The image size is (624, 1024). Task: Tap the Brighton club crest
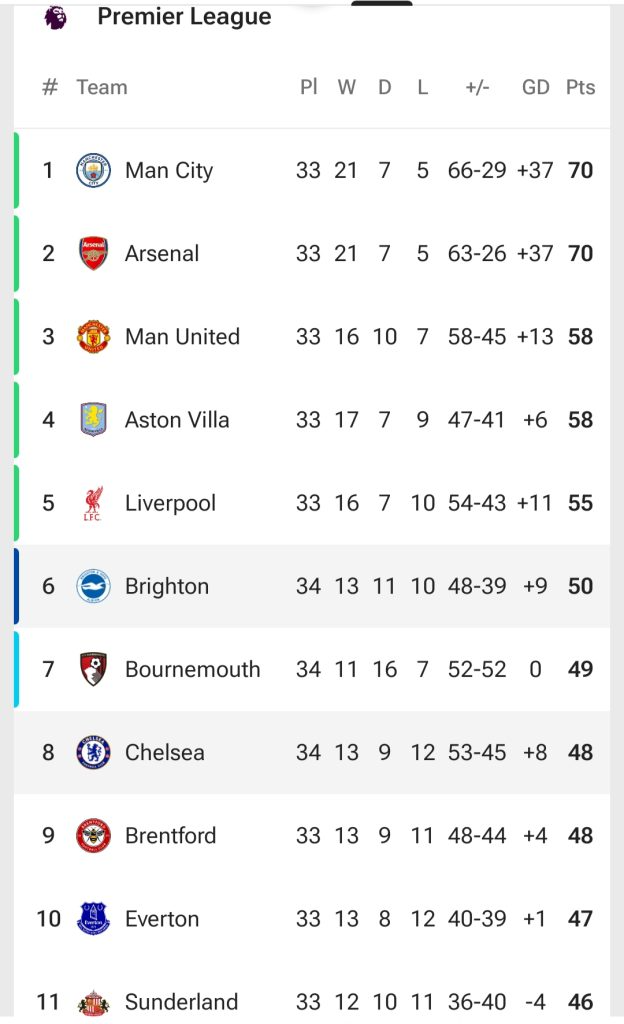[x=94, y=586]
